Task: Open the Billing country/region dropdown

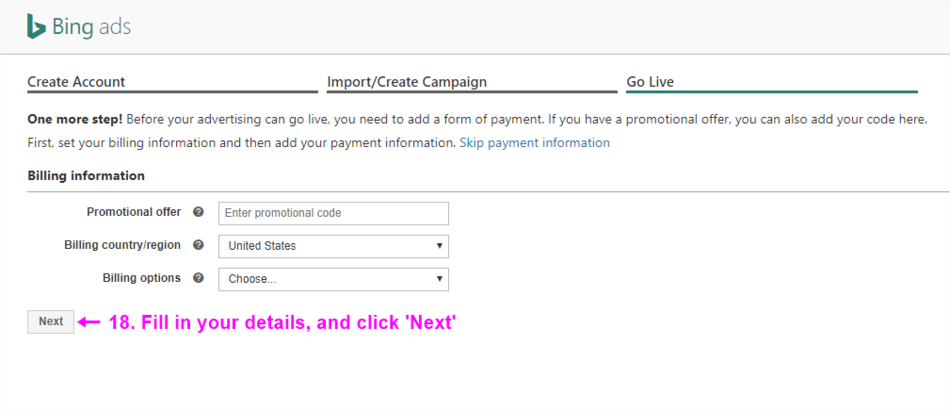Action: click(333, 246)
